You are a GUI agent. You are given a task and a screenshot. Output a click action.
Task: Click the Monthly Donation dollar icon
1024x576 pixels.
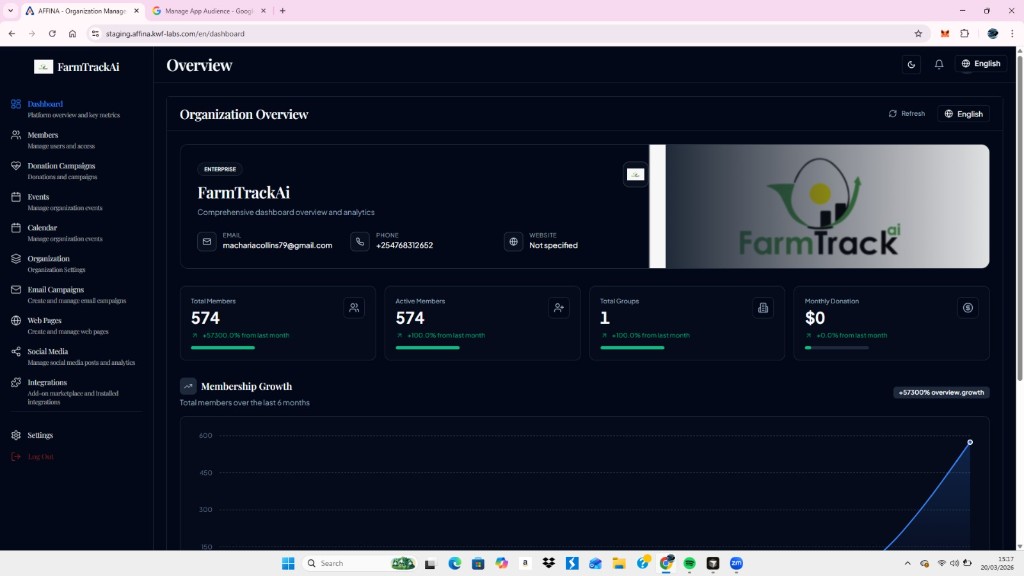(x=967, y=307)
